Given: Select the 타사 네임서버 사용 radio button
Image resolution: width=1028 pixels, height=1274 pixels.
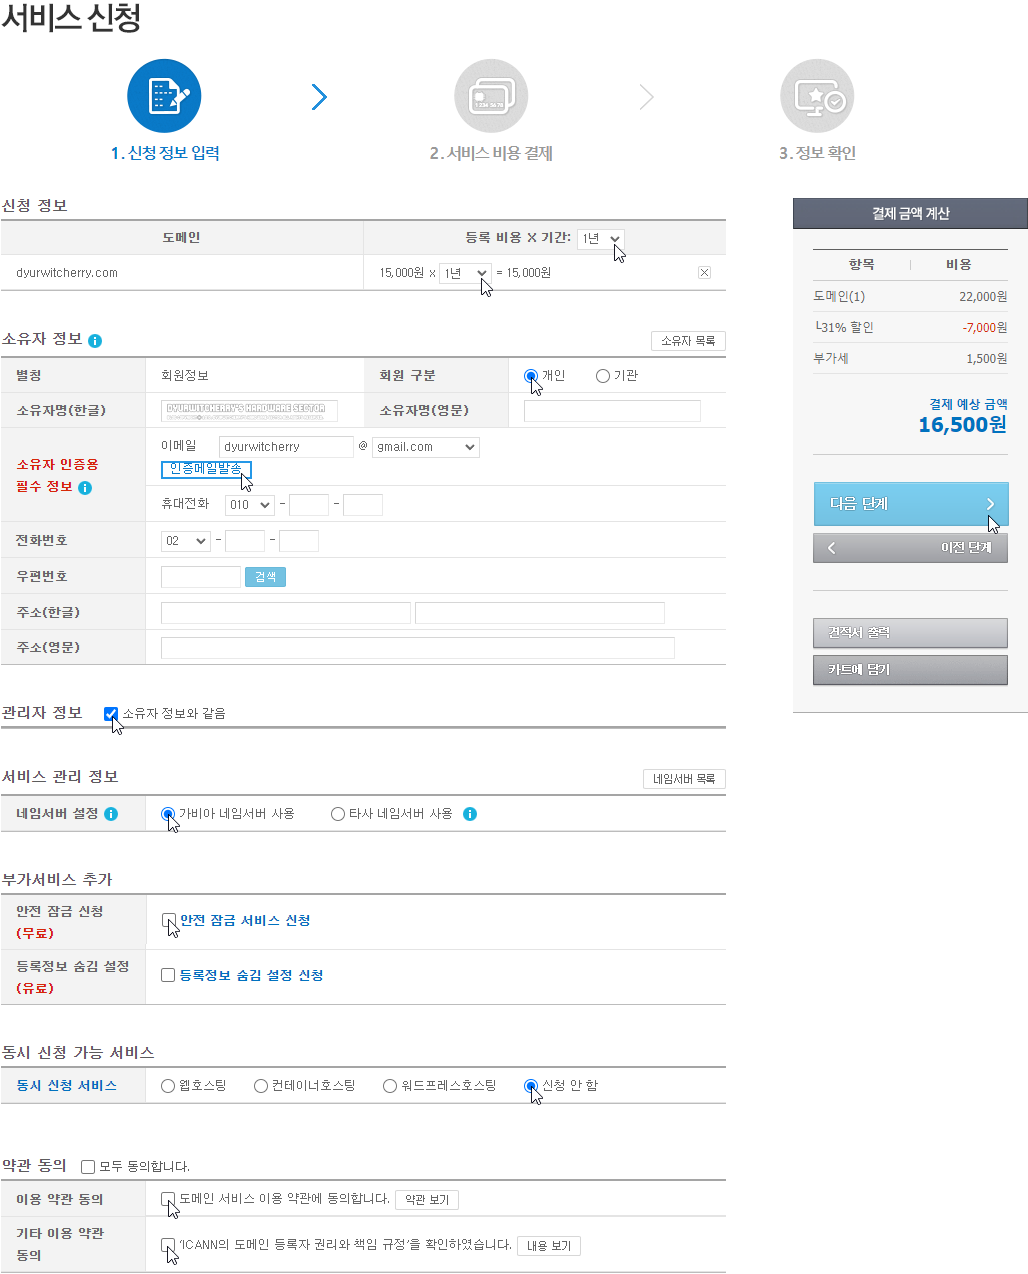Looking at the screenshot, I should click(x=337, y=813).
